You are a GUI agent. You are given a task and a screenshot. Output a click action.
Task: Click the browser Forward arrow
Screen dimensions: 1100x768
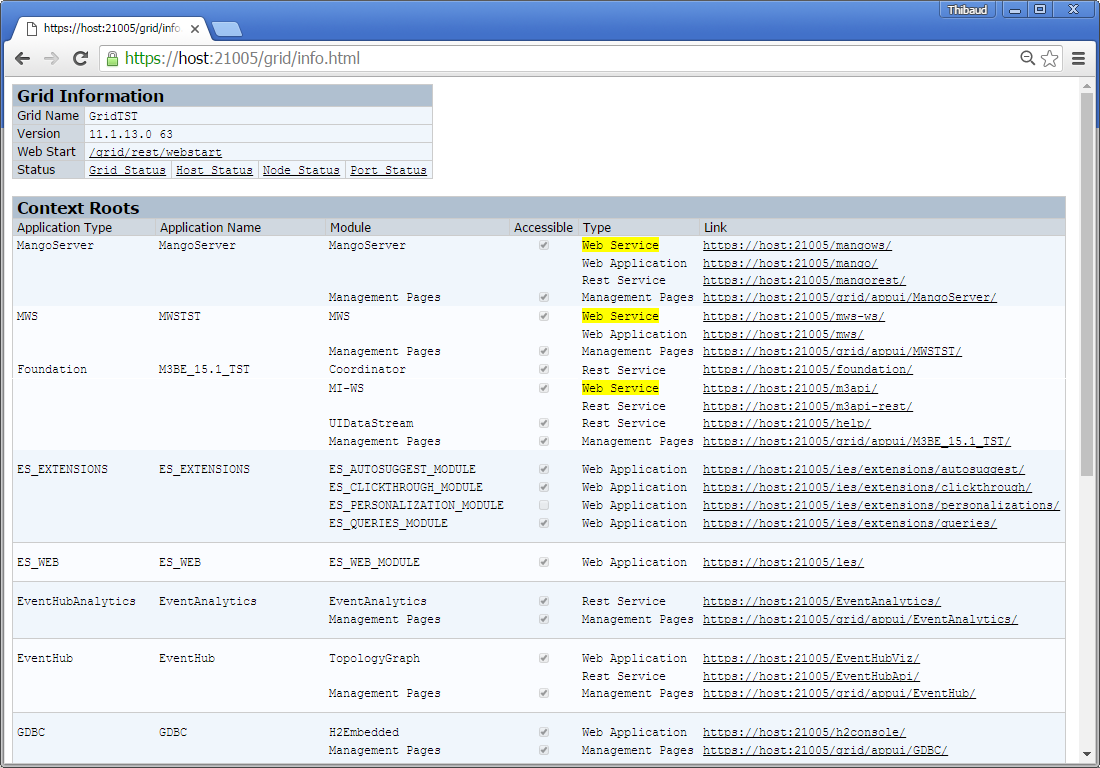(51, 59)
